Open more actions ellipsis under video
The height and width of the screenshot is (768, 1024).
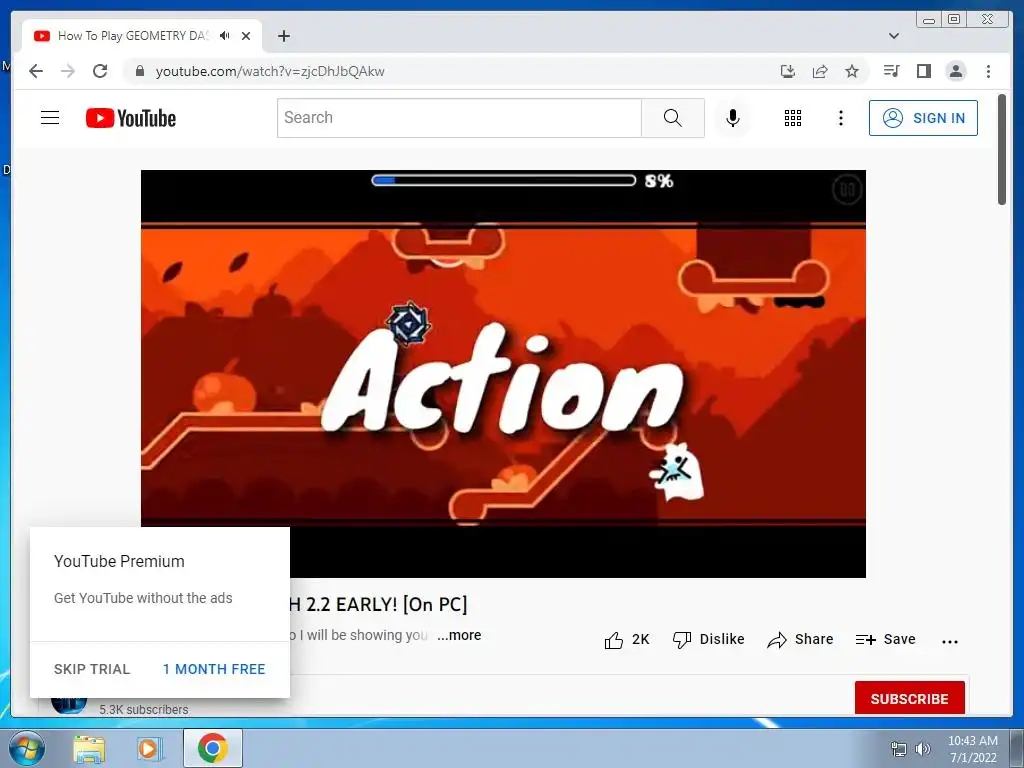point(950,641)
